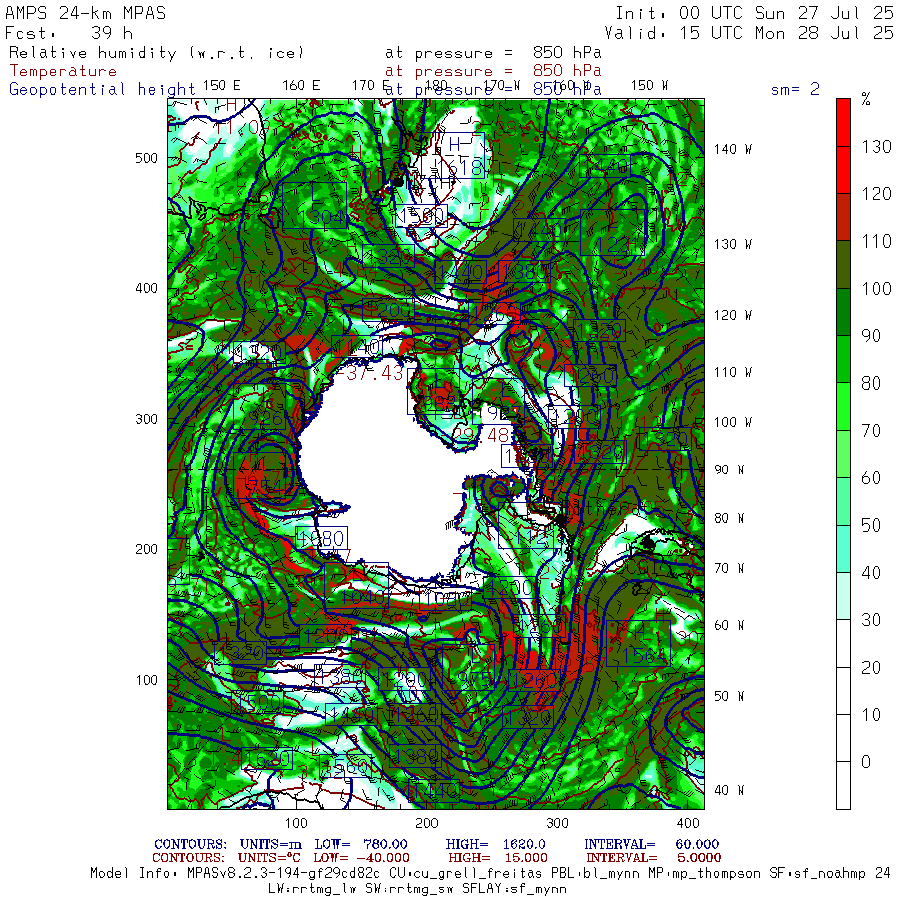Click the boxed "1680" contour label

pos(322,538)
